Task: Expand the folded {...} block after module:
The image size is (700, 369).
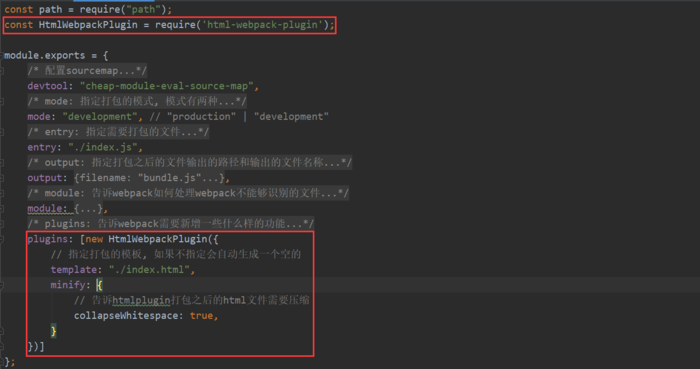Action: pos(88,208)
